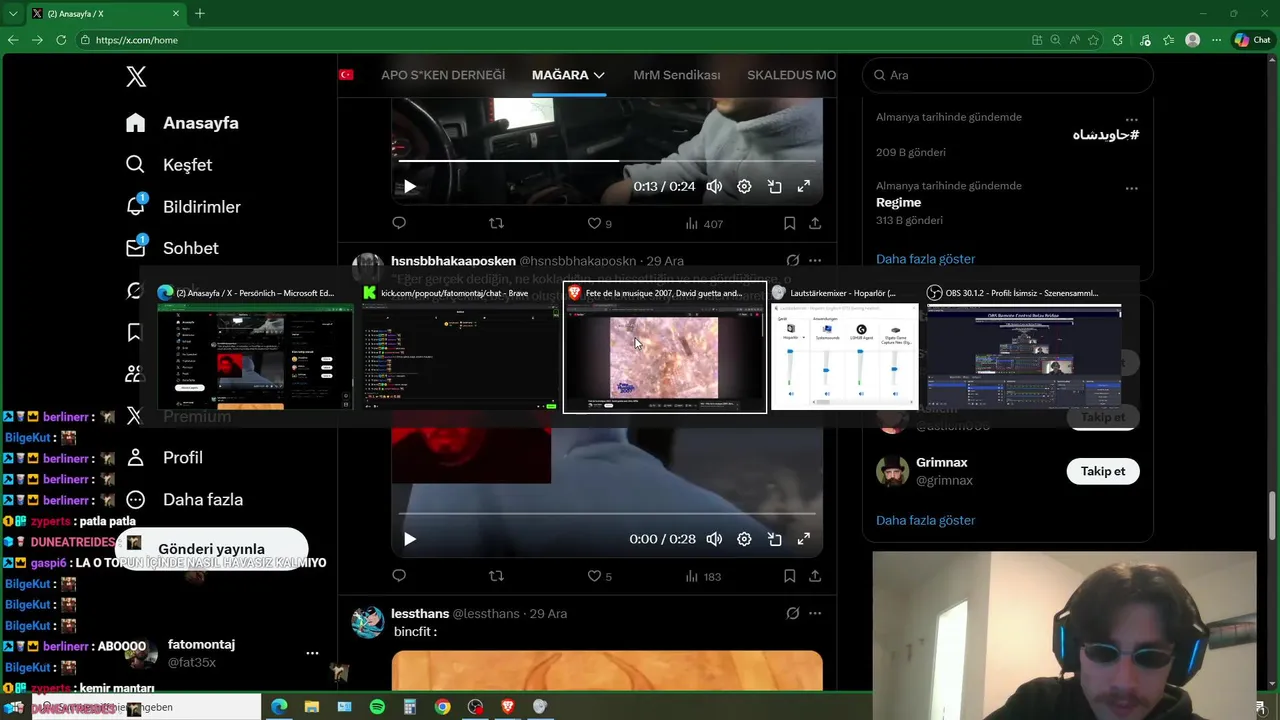Image resolution: width=1280 pixels, height=720 pixels.
Task: Enter fullscreen on first video
Action: tap(803, 186)
